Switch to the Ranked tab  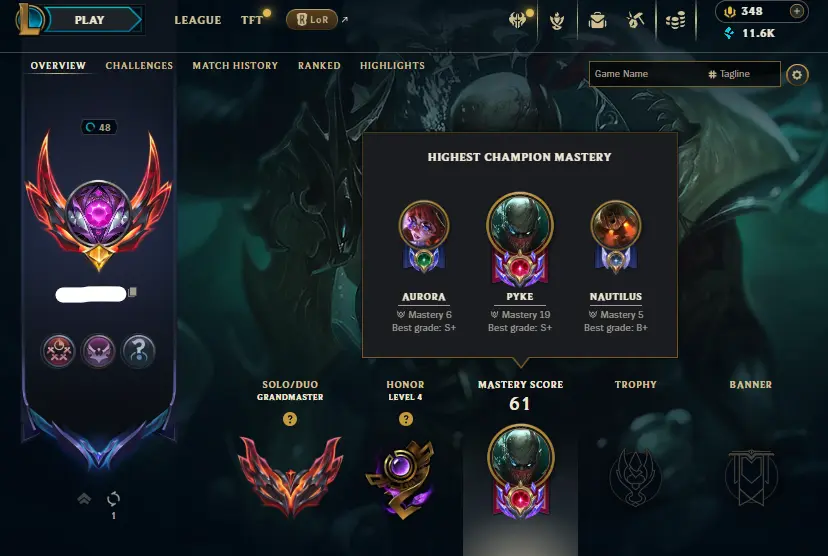coord(319,65)
